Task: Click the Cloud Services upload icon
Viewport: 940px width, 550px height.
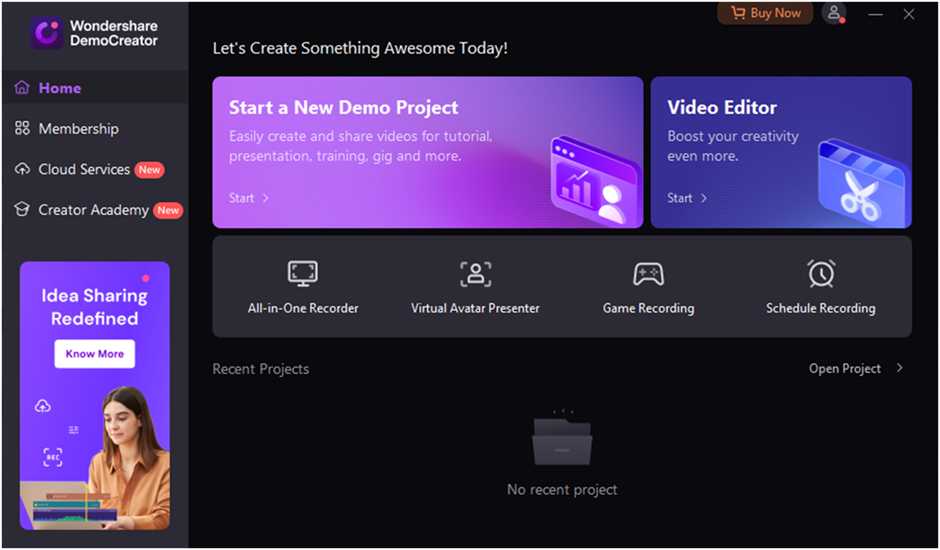Action: (22, 169)
